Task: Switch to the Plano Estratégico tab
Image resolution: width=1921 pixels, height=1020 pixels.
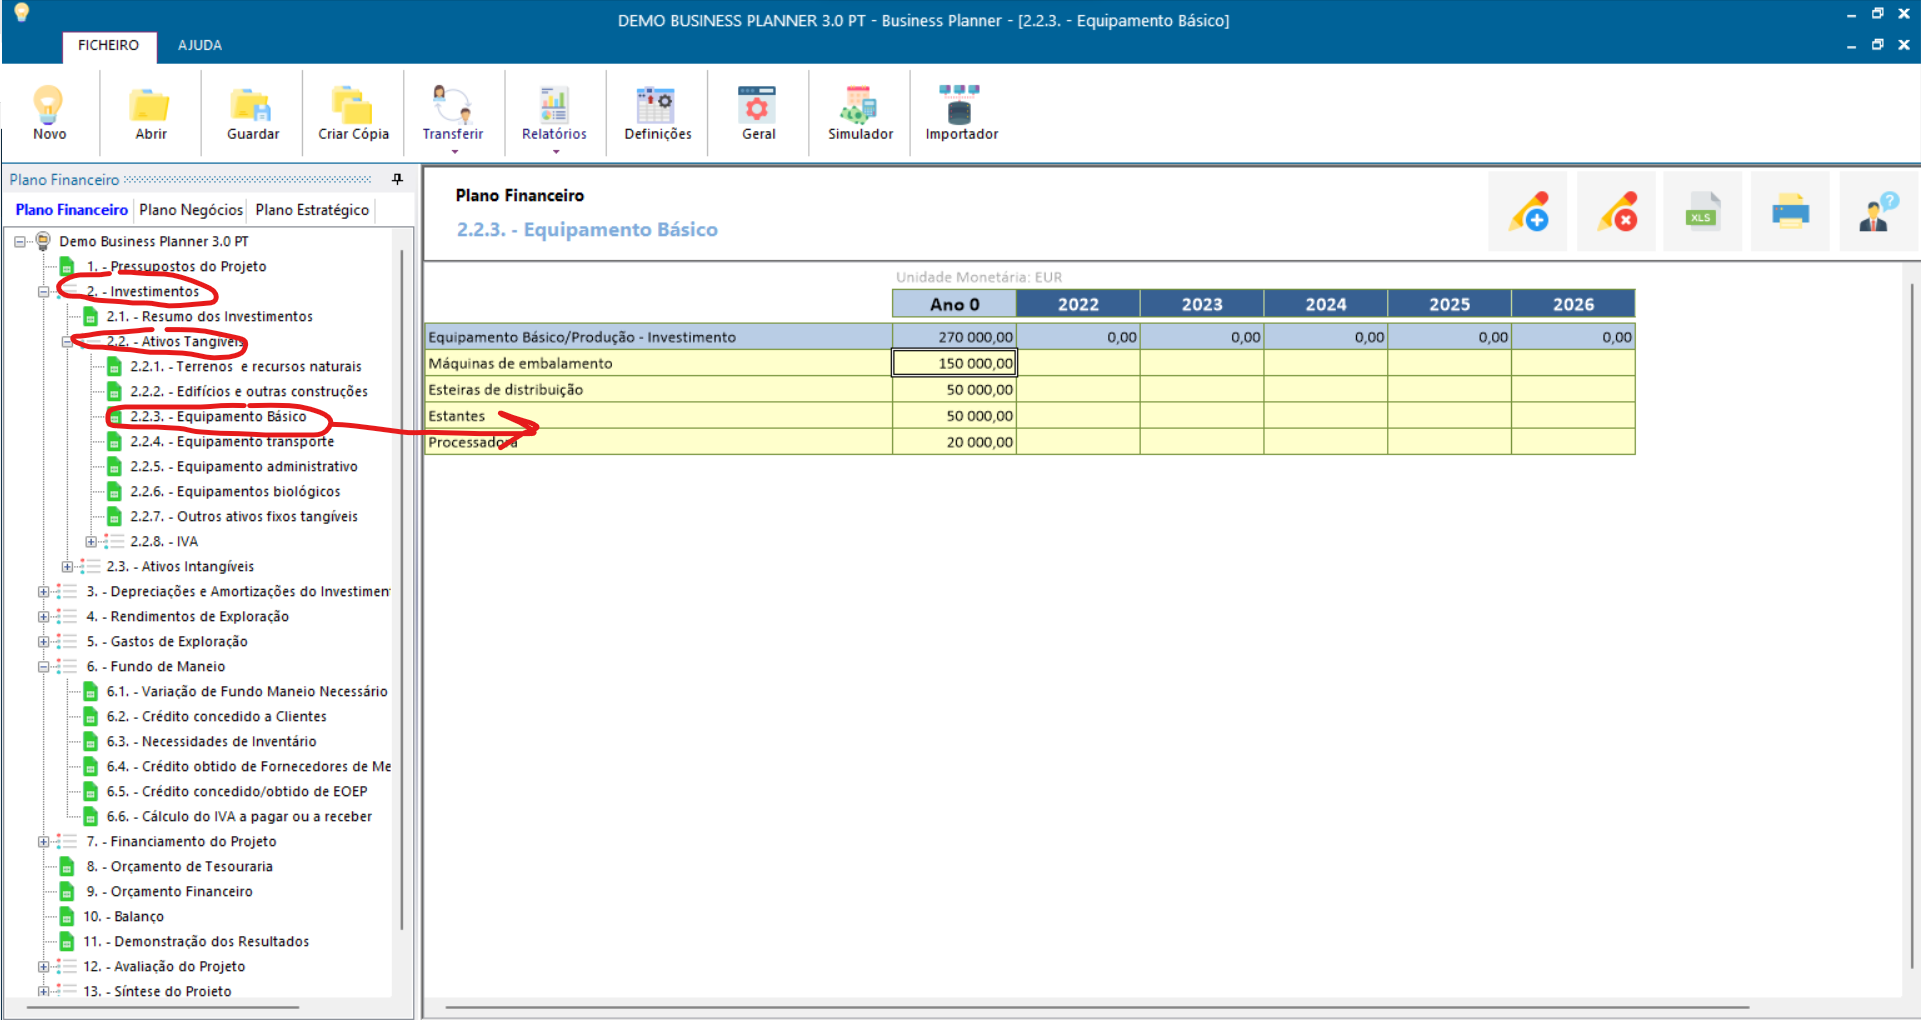Action: point(312,210)
